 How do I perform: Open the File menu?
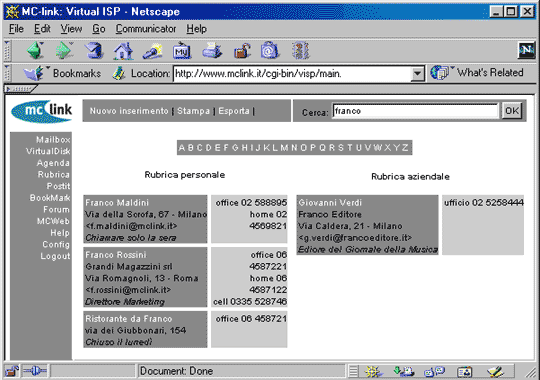click(16, 29)
